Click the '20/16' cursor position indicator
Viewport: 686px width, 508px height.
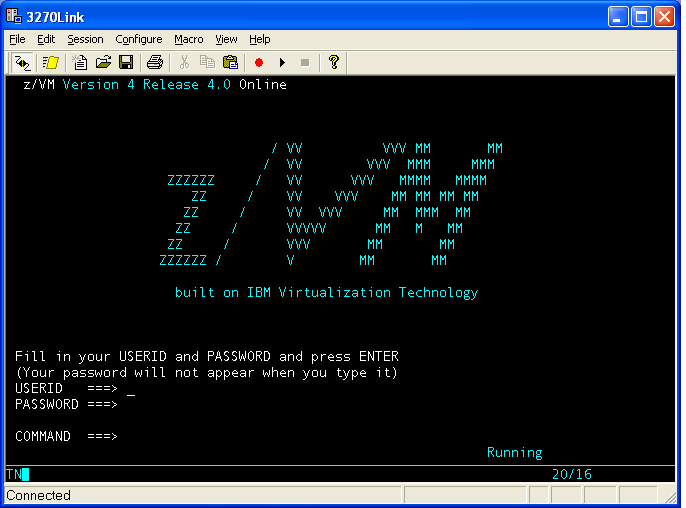[x=571, y=474]
